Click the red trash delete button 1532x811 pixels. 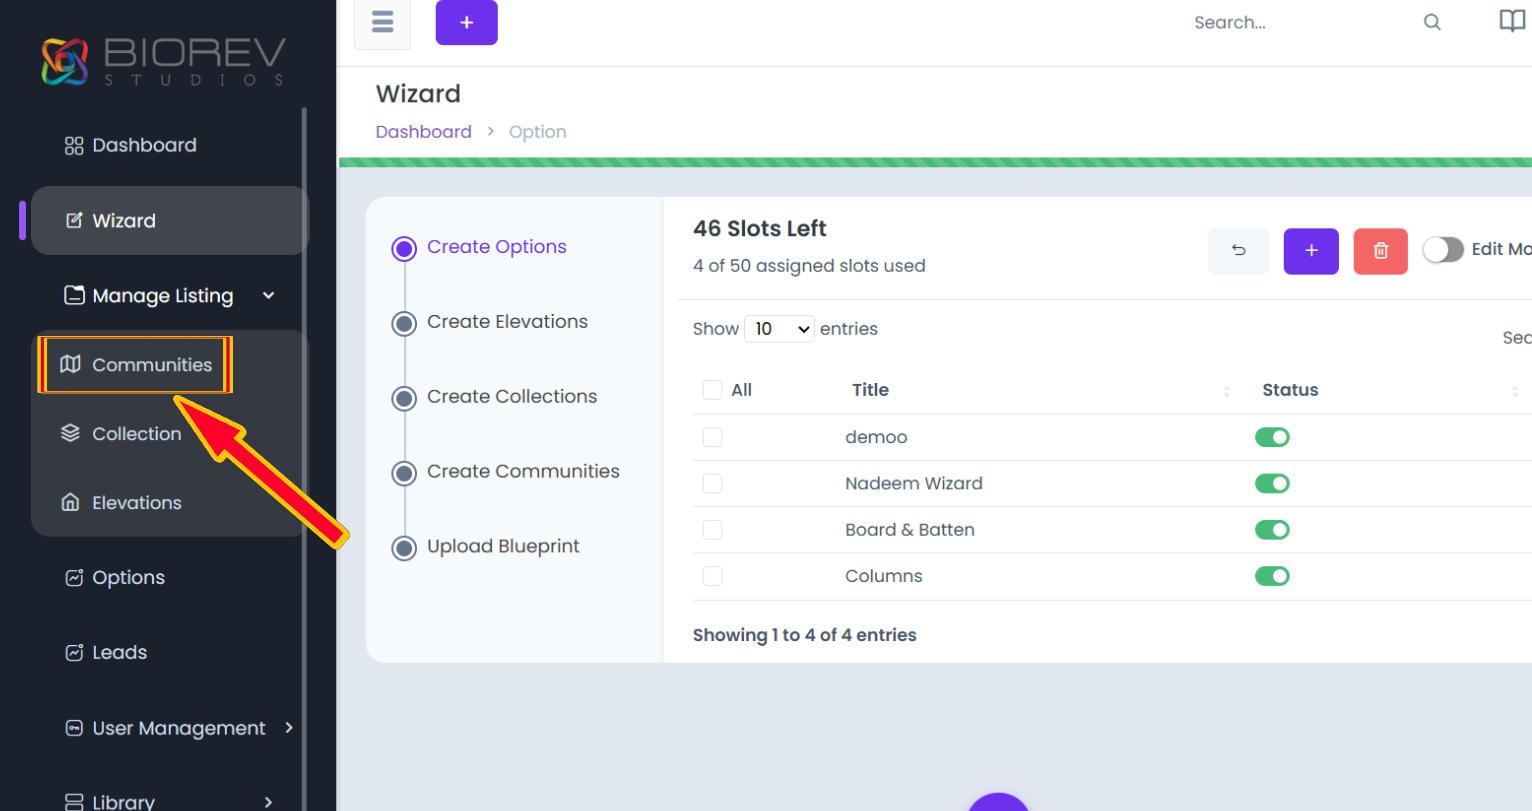(1380, 251)
